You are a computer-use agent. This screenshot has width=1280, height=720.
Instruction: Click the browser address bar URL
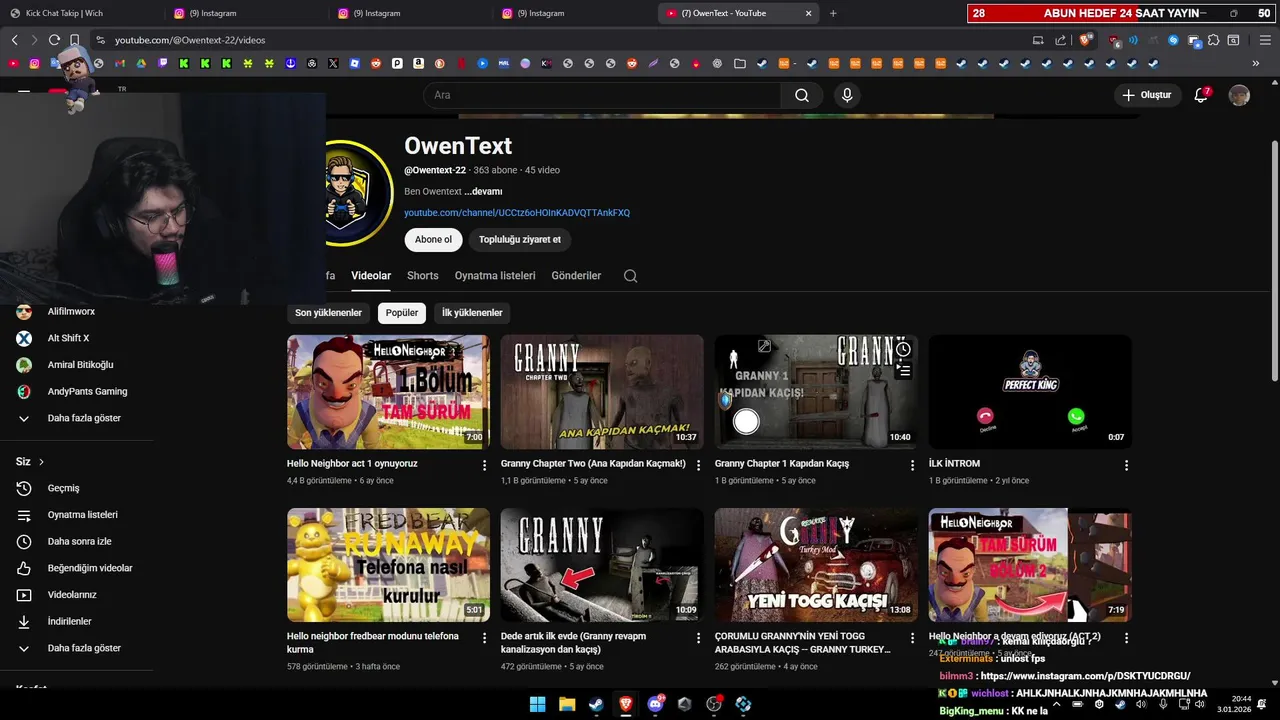(x=190, y=40)
